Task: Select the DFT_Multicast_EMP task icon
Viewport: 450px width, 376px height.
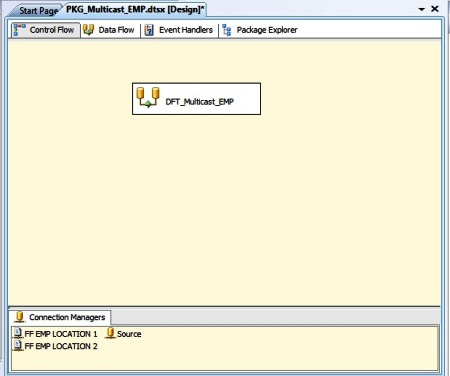Action: click(148, 97)
